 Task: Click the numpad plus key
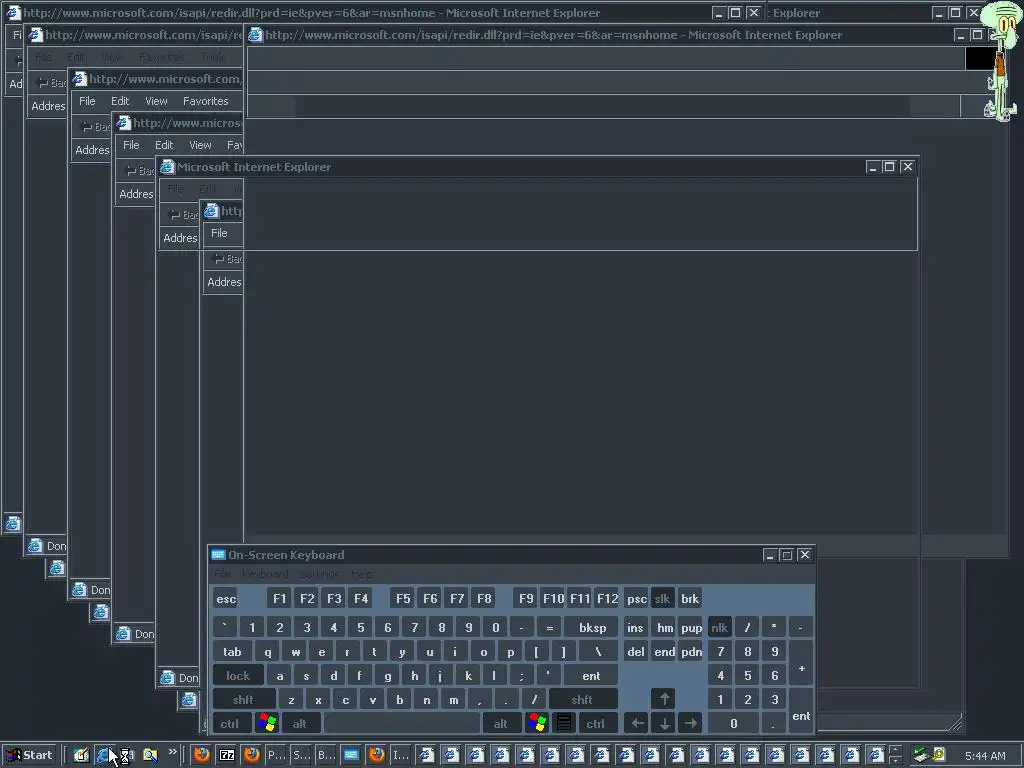(801, 663)
